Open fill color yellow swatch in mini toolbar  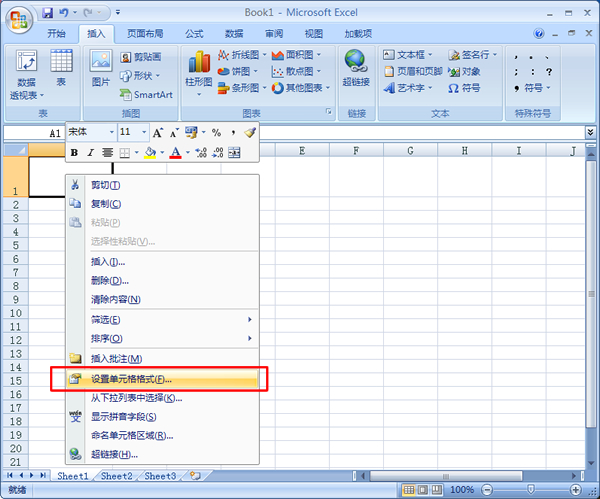[150, 153]
